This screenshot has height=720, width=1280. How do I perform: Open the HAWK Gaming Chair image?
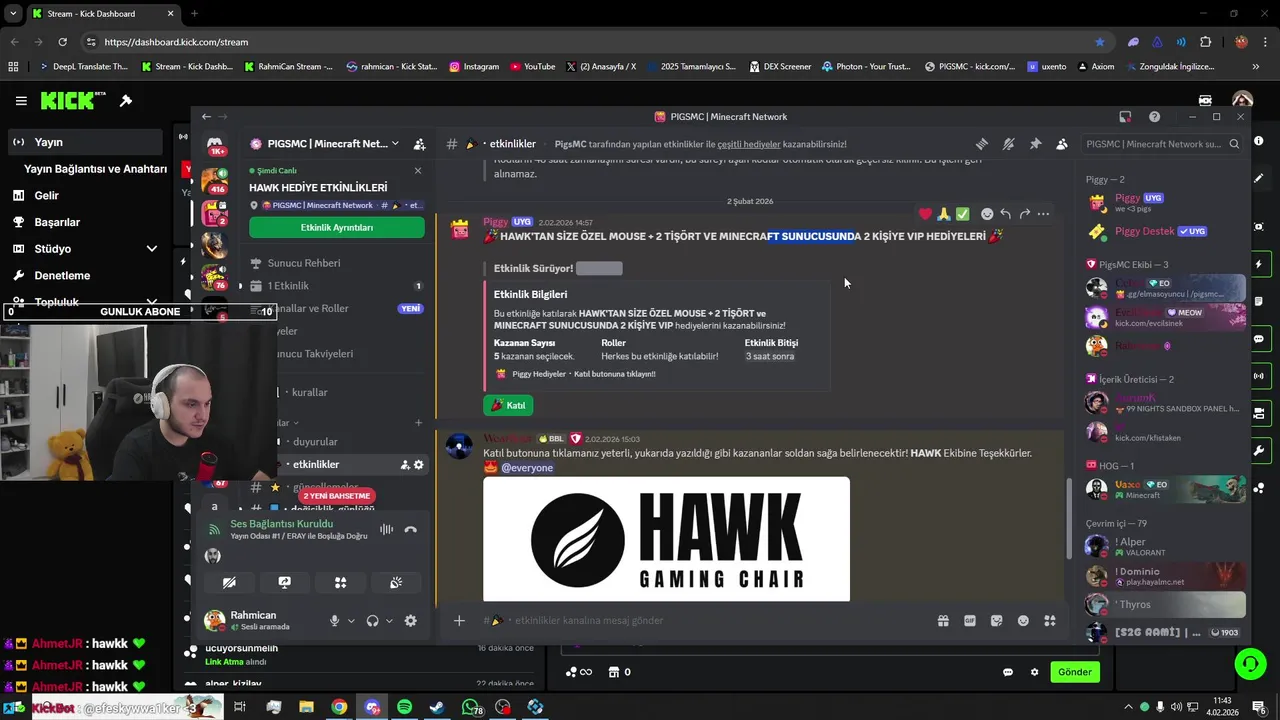(666, 539)
